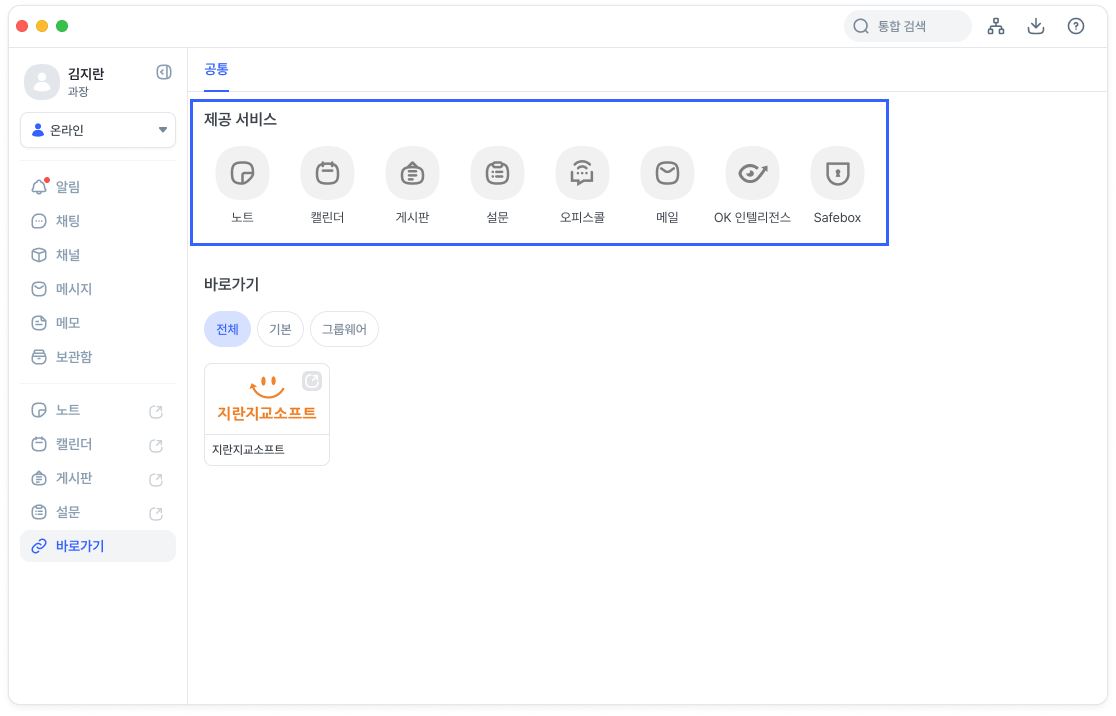Expand the 온라인 status dropdown
This screenshot has width=1116, height=716.
[x=97, y=130]
